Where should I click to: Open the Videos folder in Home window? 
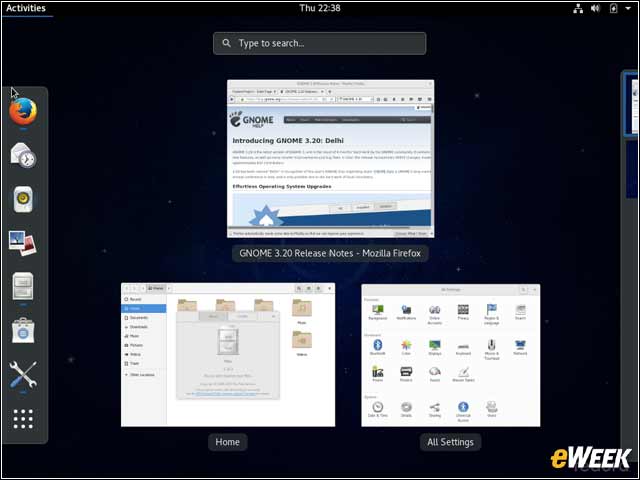pos(302,343)
